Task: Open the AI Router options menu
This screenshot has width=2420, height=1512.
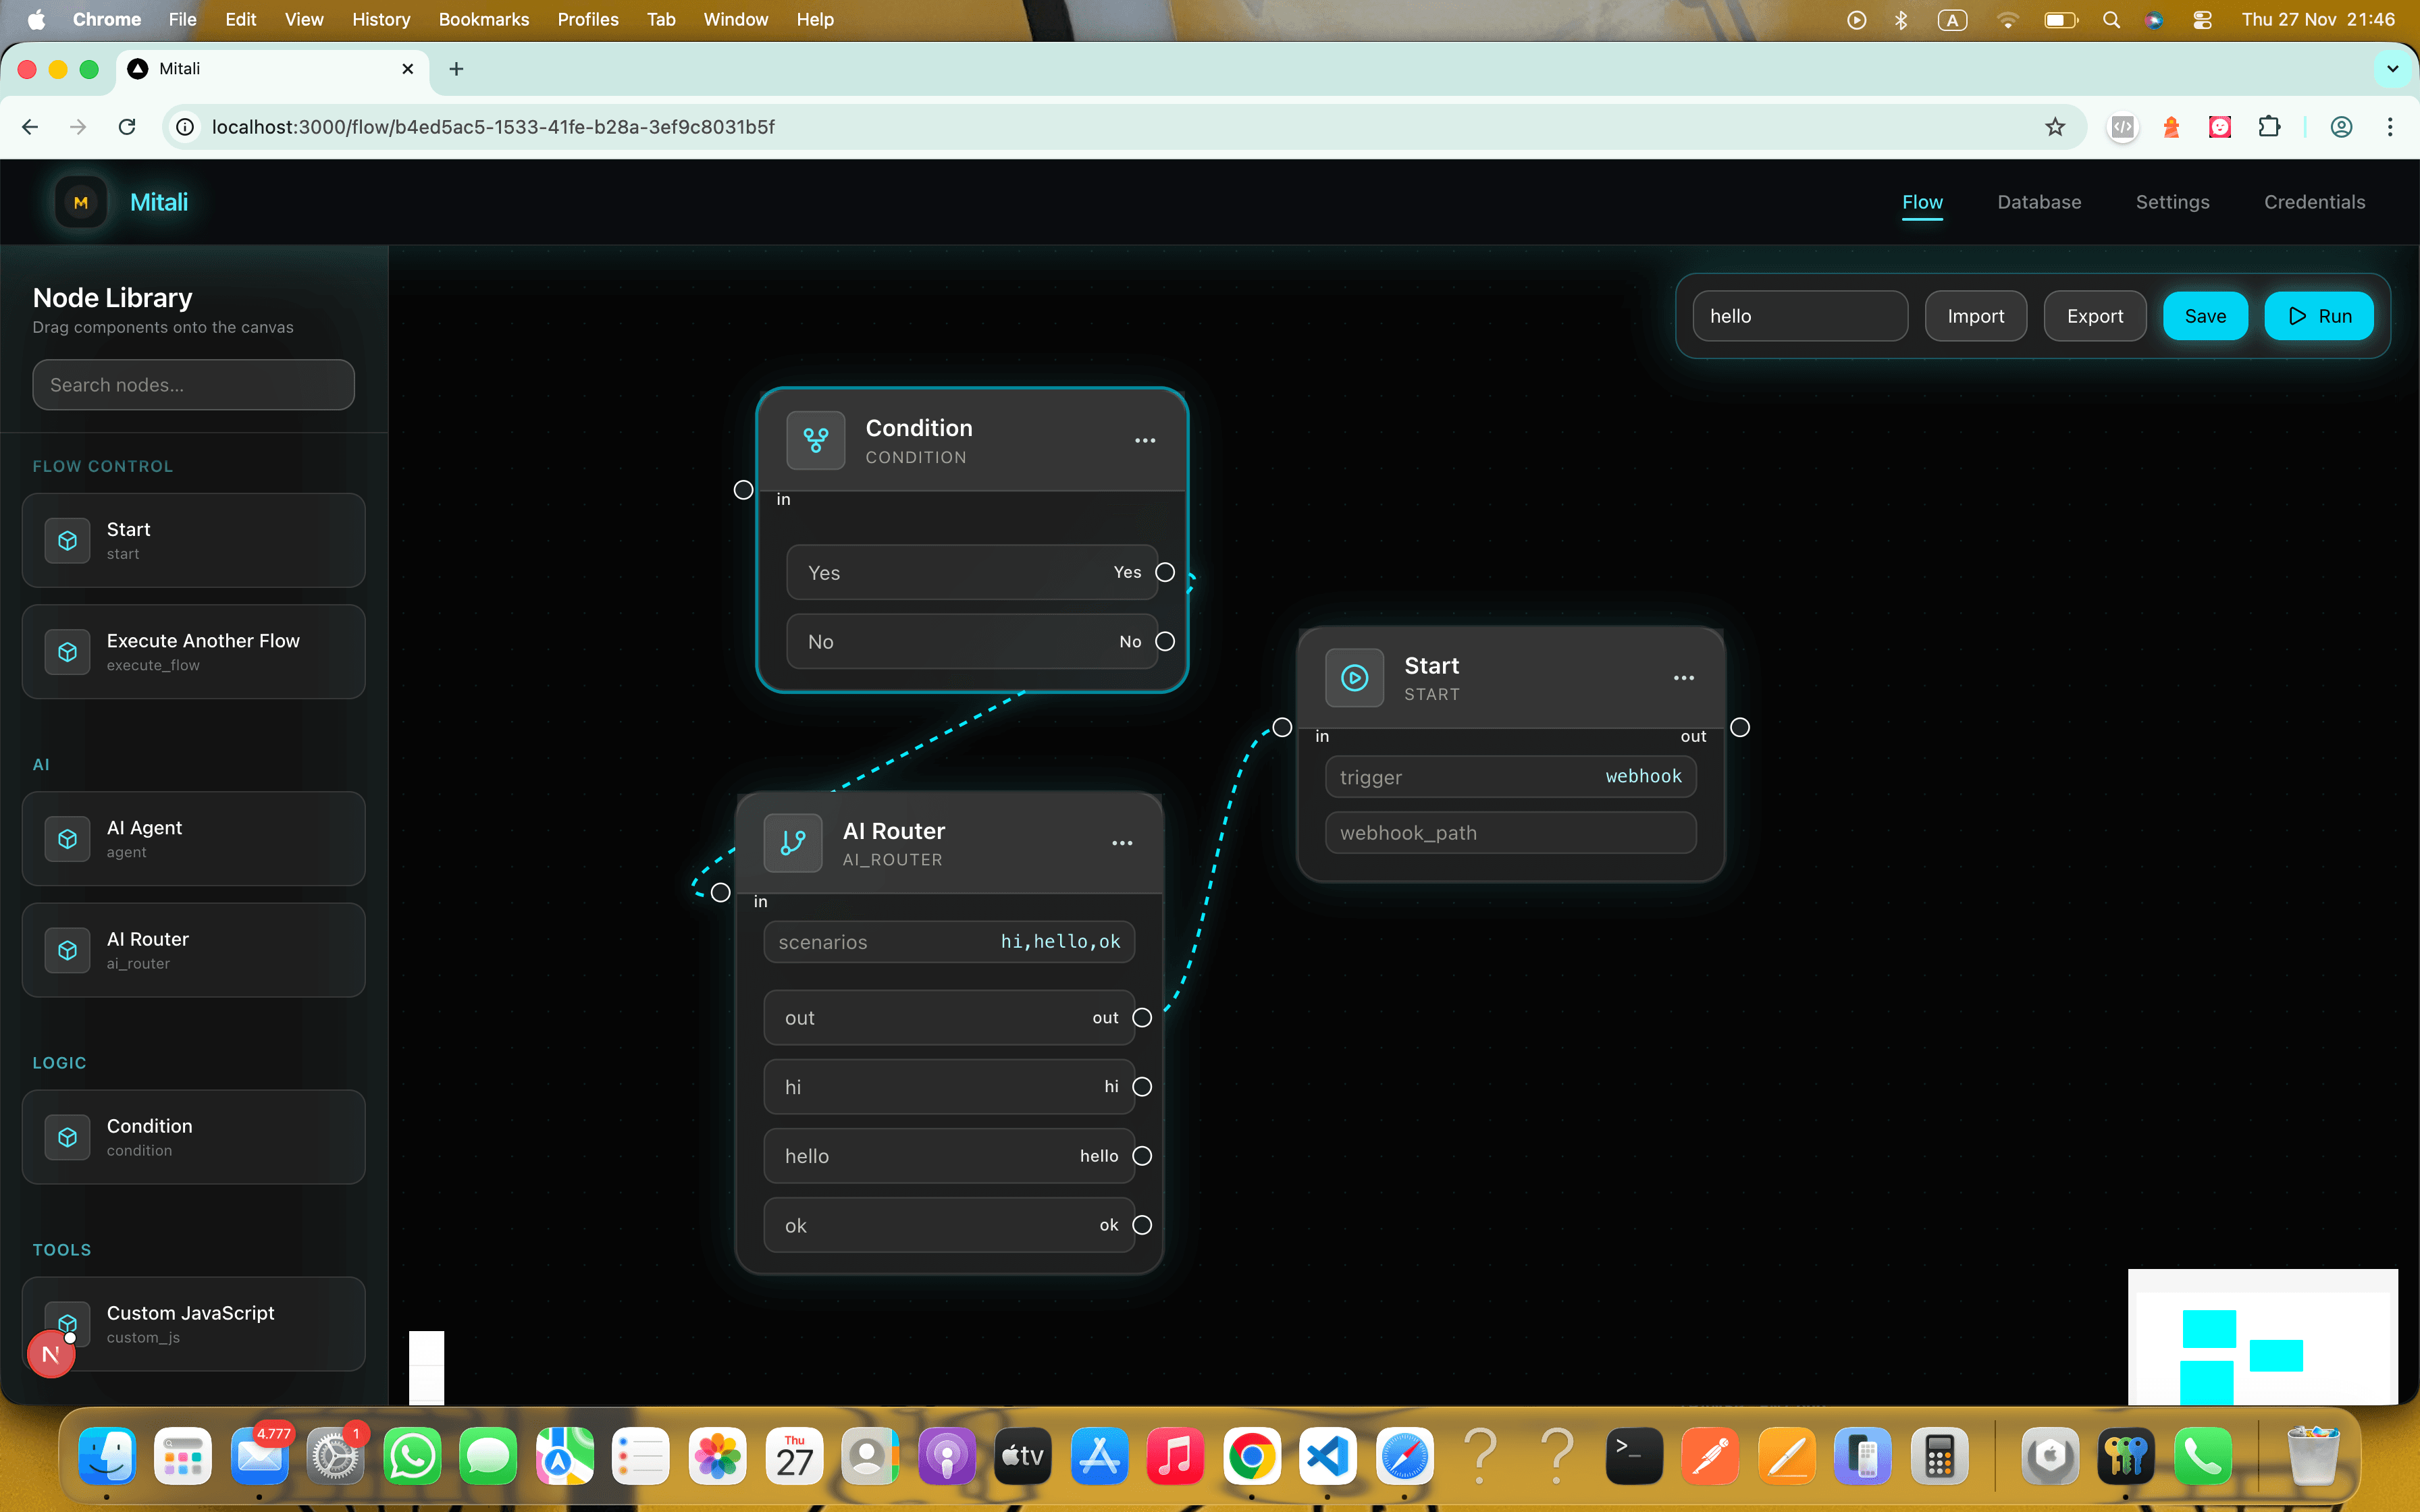Action: (1121, 843)
